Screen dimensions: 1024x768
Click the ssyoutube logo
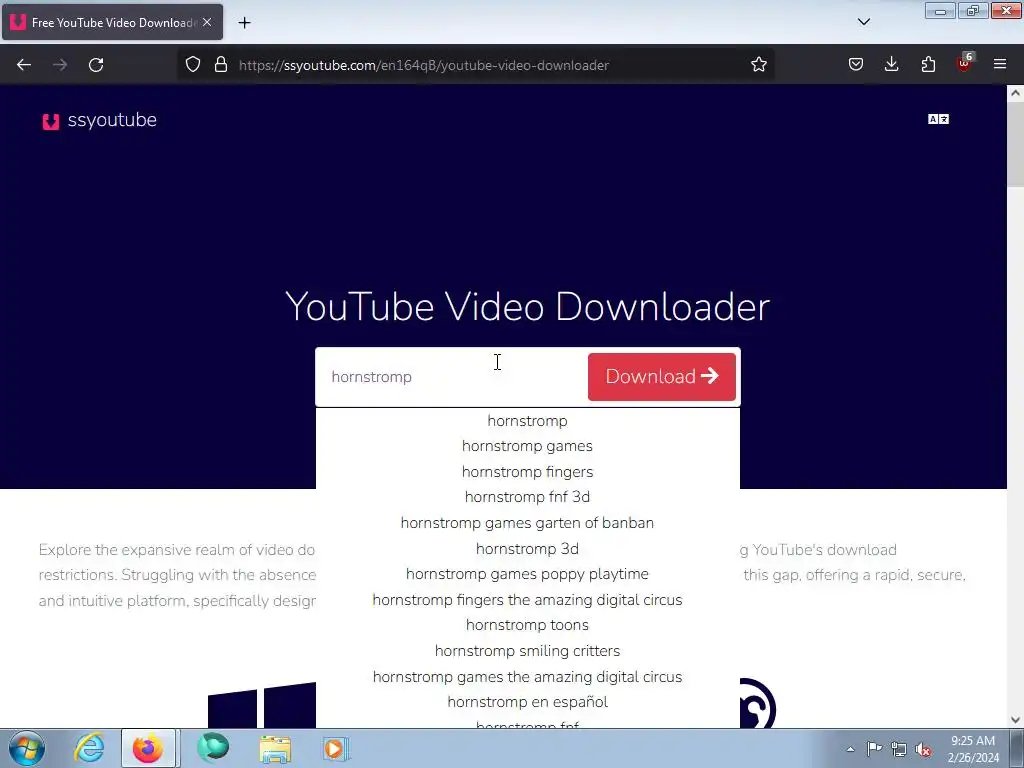point(99,120)
